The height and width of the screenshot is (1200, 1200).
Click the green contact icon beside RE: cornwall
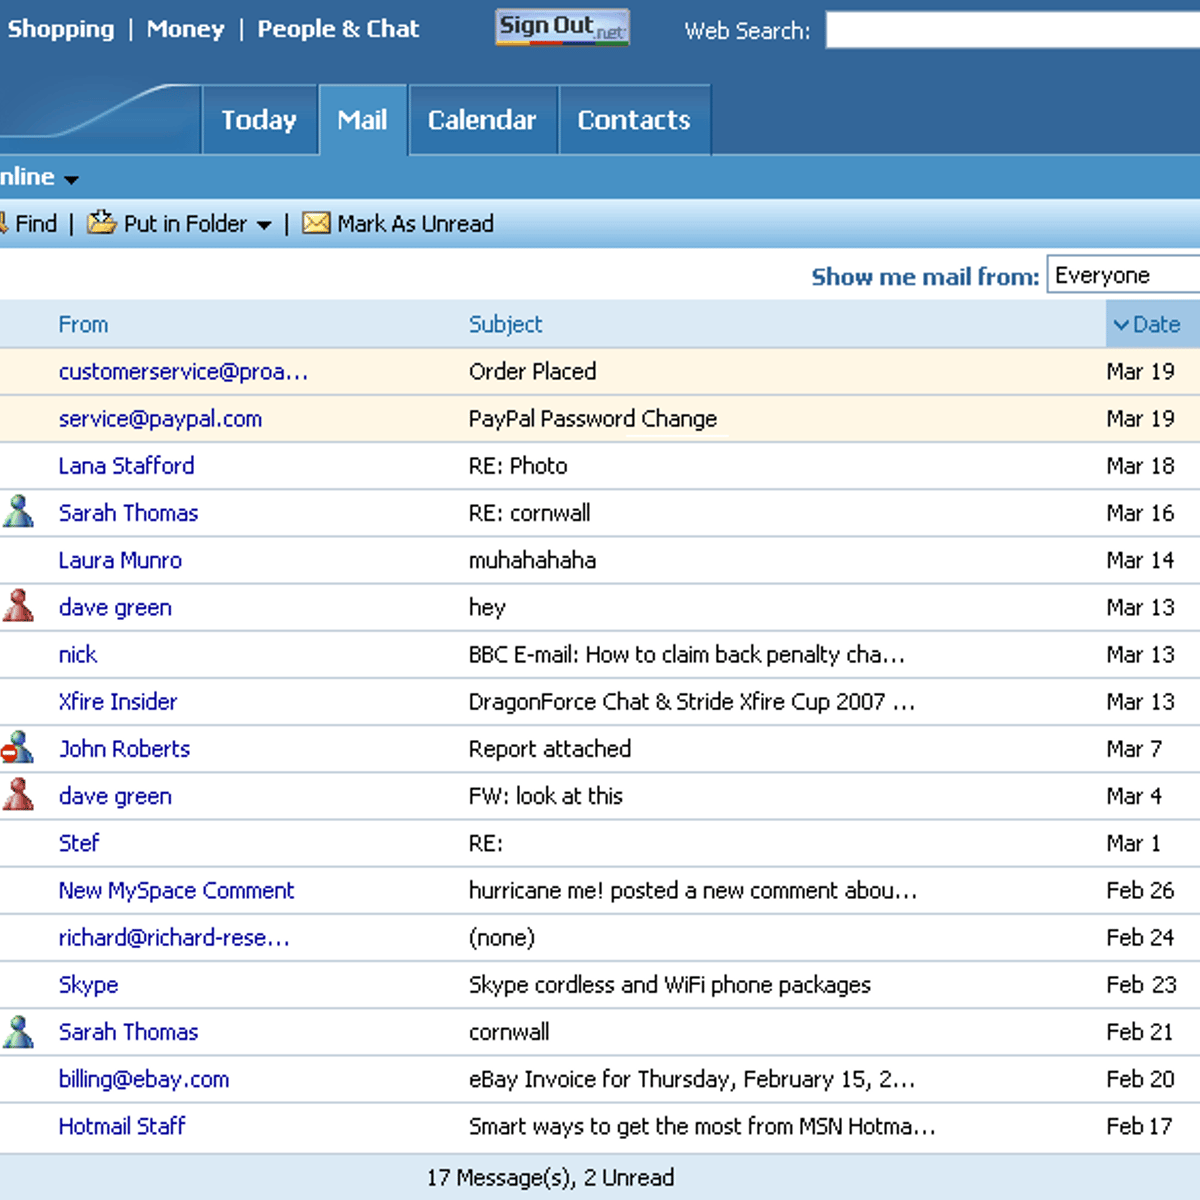[18, 512]
